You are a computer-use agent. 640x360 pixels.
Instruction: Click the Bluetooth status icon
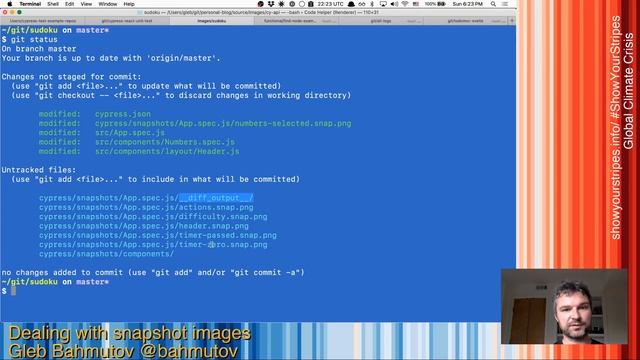tap(372, 4)
